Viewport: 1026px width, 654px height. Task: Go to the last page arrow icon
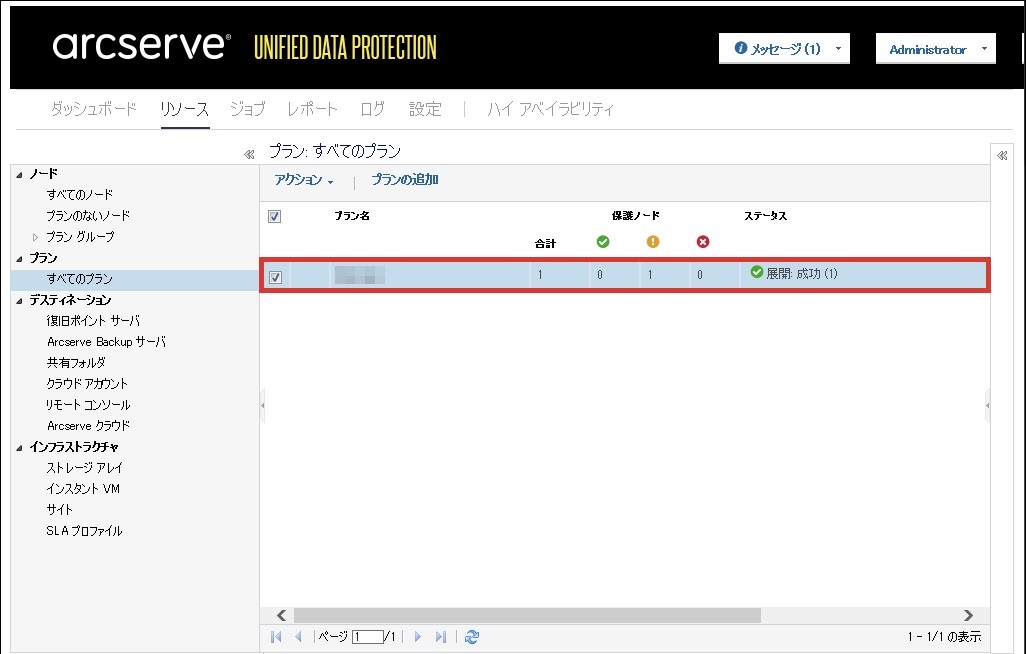click(441, 637)
